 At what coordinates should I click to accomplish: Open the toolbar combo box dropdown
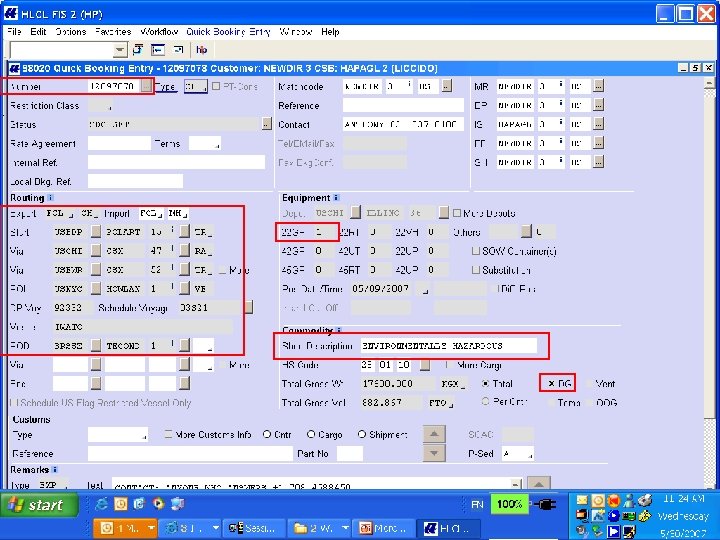pos(120,50)
